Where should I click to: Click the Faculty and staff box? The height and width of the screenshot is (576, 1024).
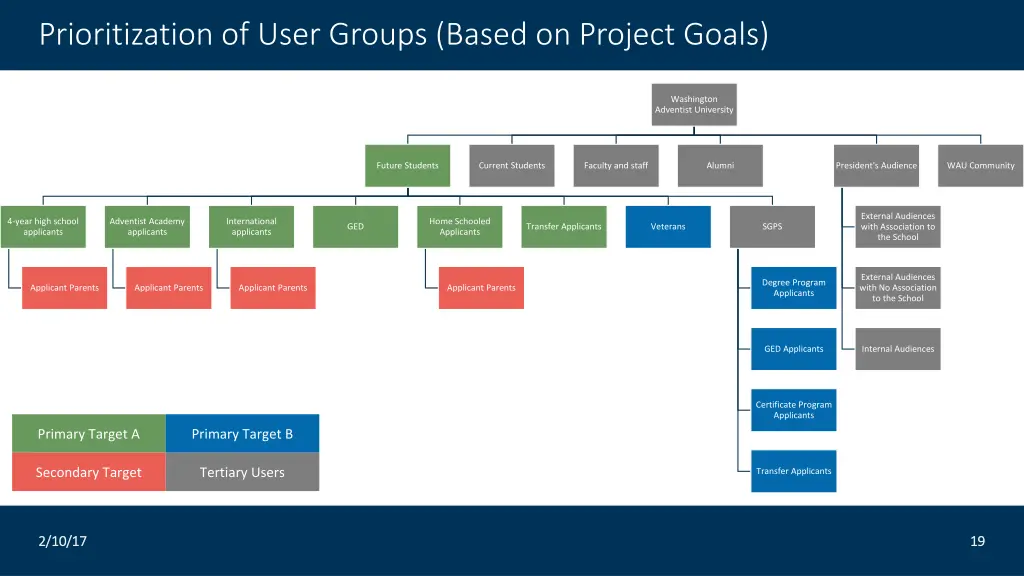[x=616, y=165]
